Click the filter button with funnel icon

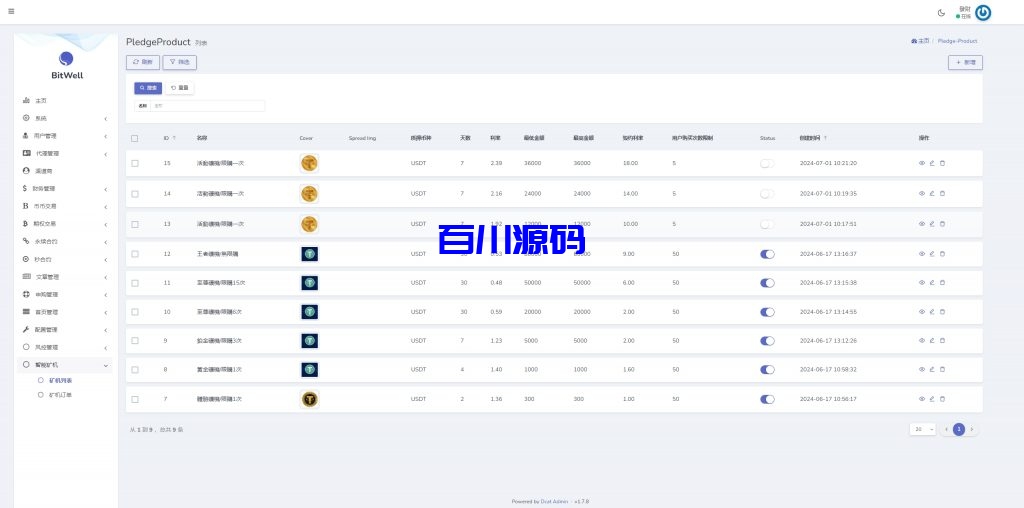(180, 63)
